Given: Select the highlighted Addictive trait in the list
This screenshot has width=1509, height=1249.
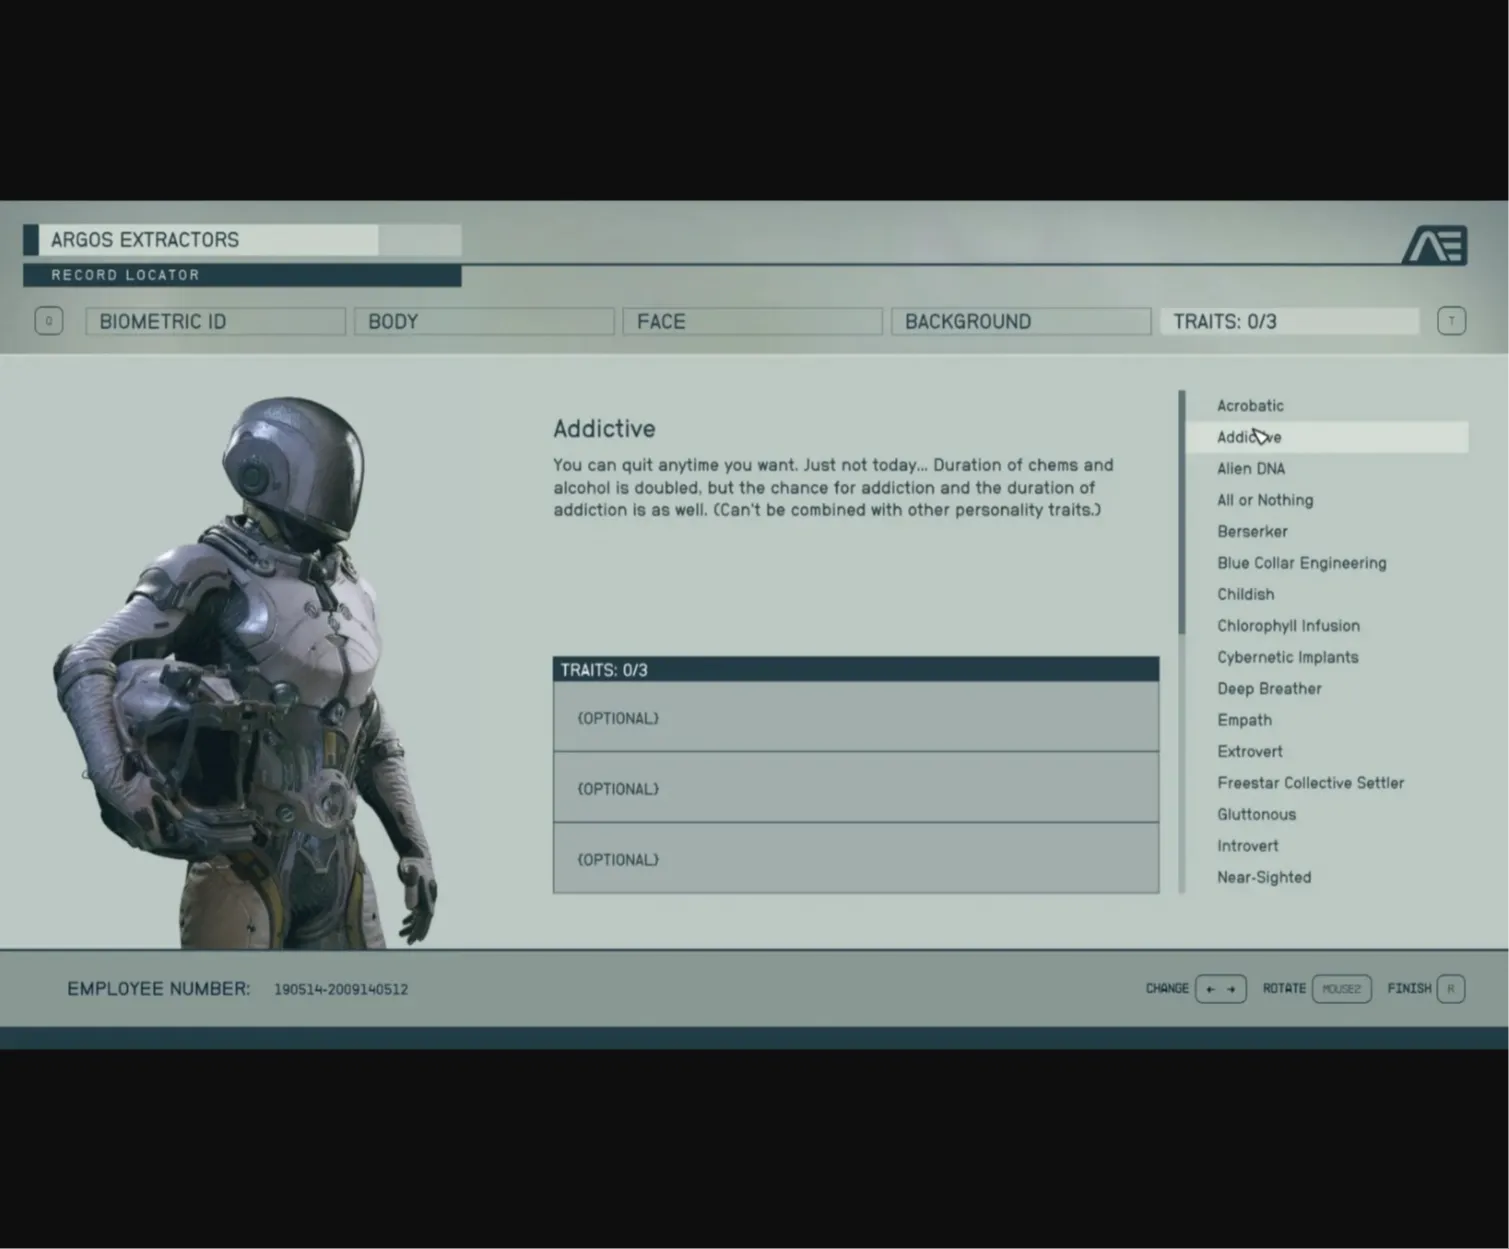Looking at the screenshot, I should point(1327,437).
